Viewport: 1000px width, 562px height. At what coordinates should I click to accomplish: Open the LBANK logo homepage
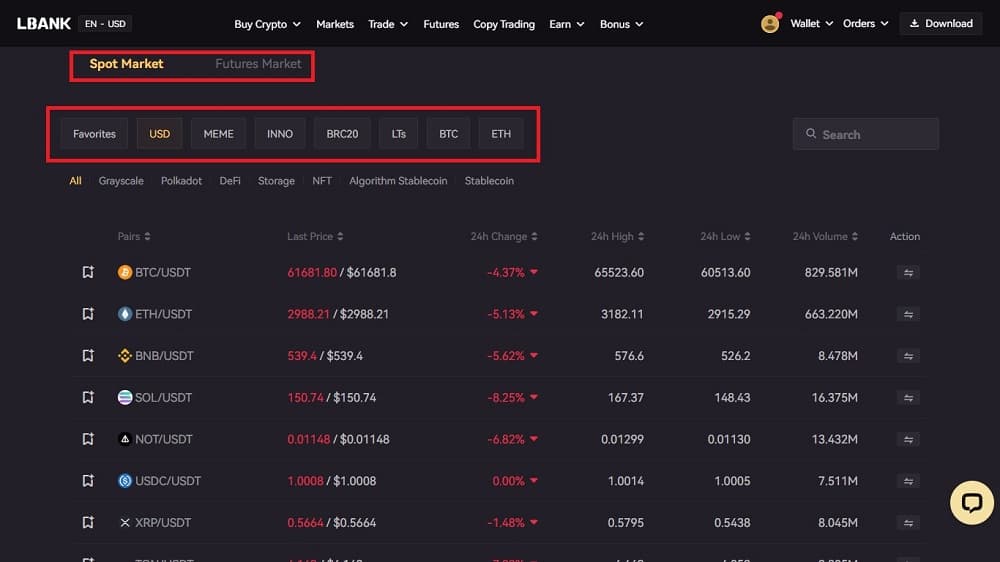pyautogui.click(x=43, y=24)
